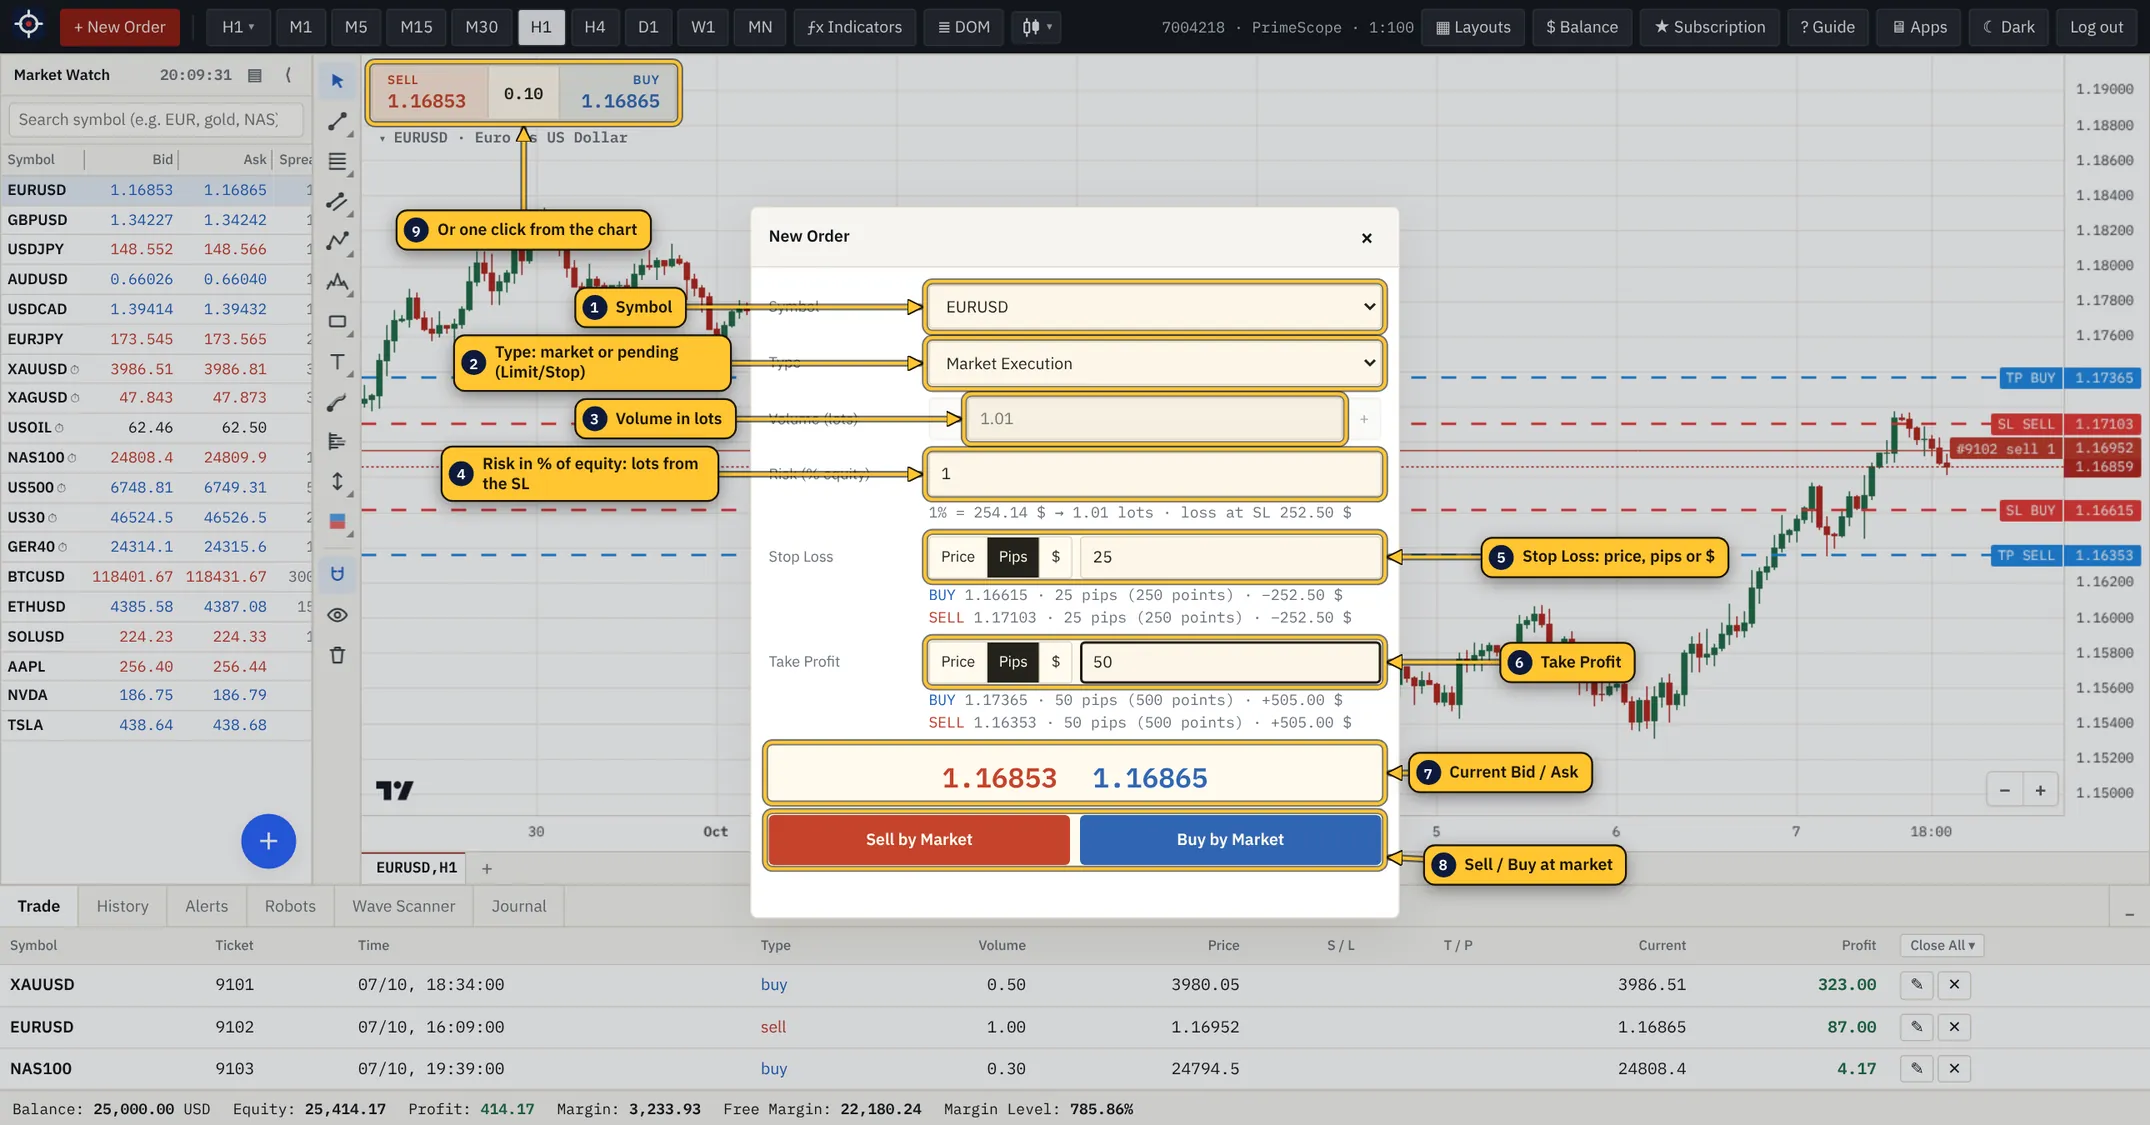Select the volume profile tool

337,442
